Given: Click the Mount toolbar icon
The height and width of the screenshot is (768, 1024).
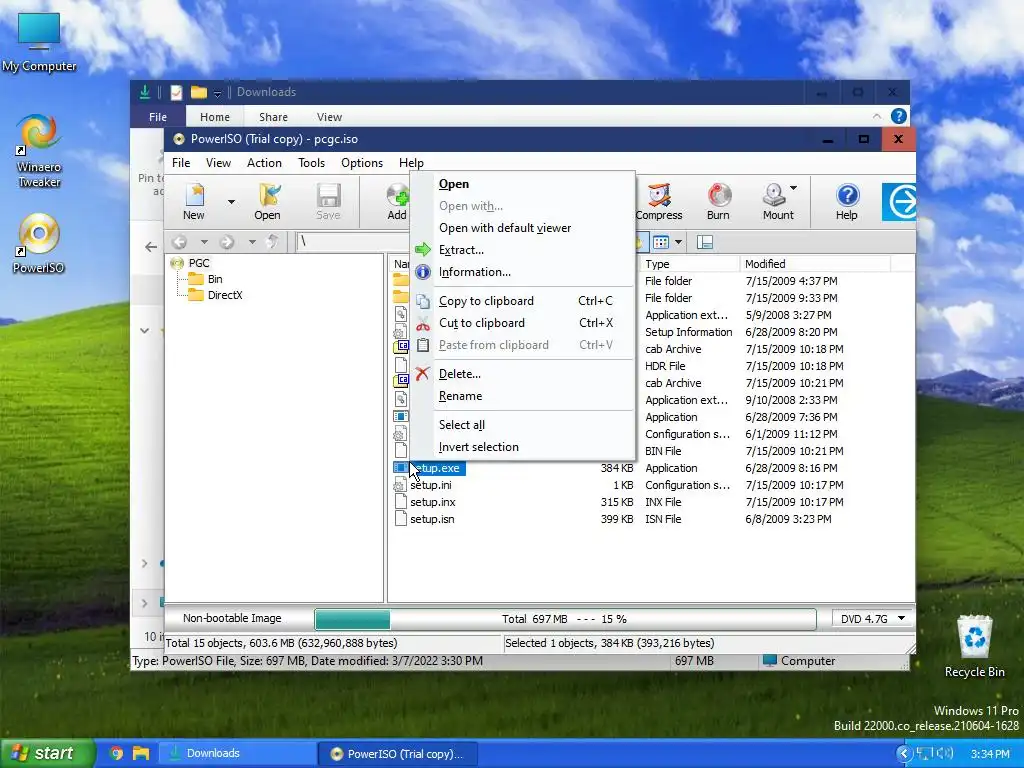Looking at the screenshot, I should coord(778,201).
